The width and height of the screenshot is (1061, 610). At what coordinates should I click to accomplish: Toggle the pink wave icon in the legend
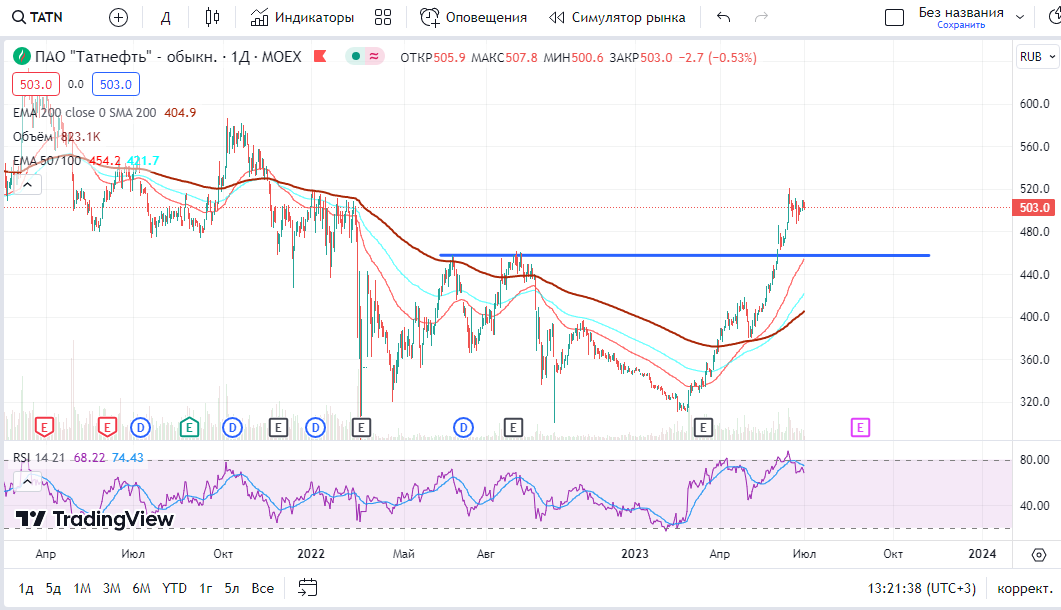[x=374, y=57]
